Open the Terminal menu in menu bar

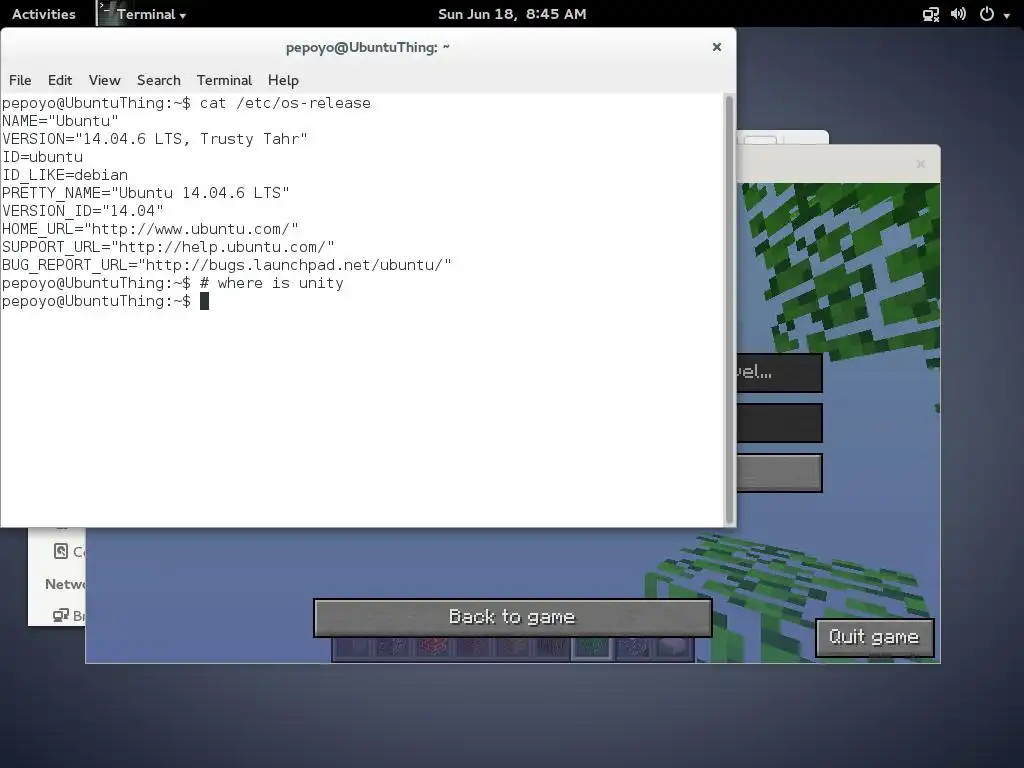coord(224,80)
